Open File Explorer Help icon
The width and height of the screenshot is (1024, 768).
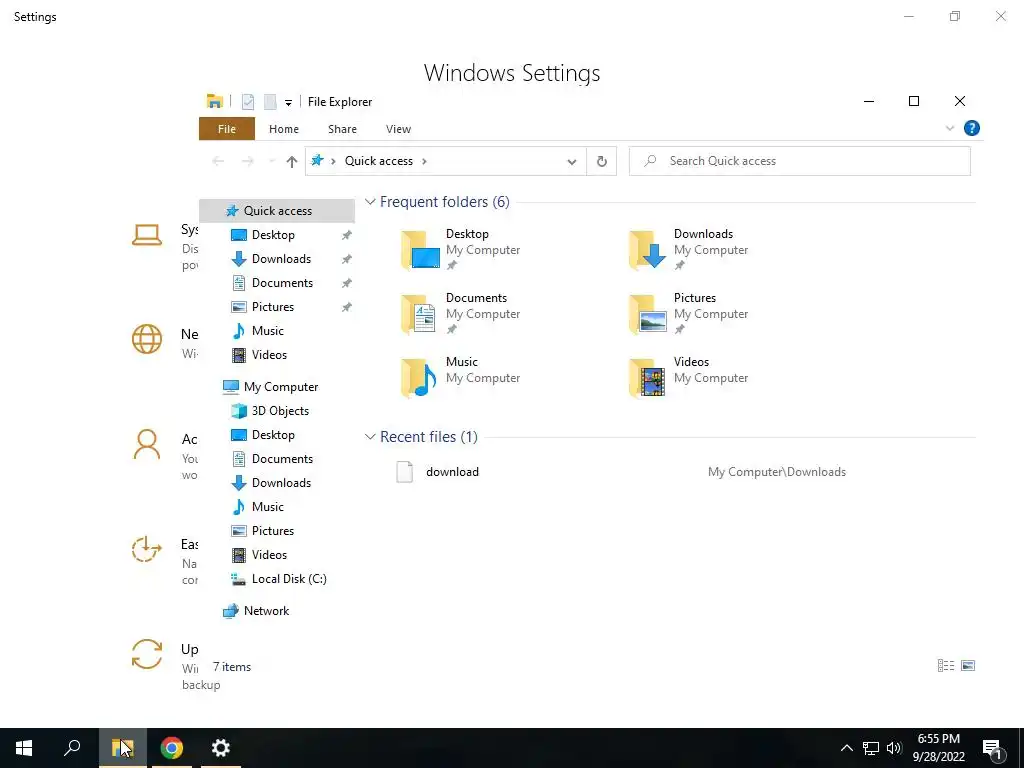tap(972, 128)
